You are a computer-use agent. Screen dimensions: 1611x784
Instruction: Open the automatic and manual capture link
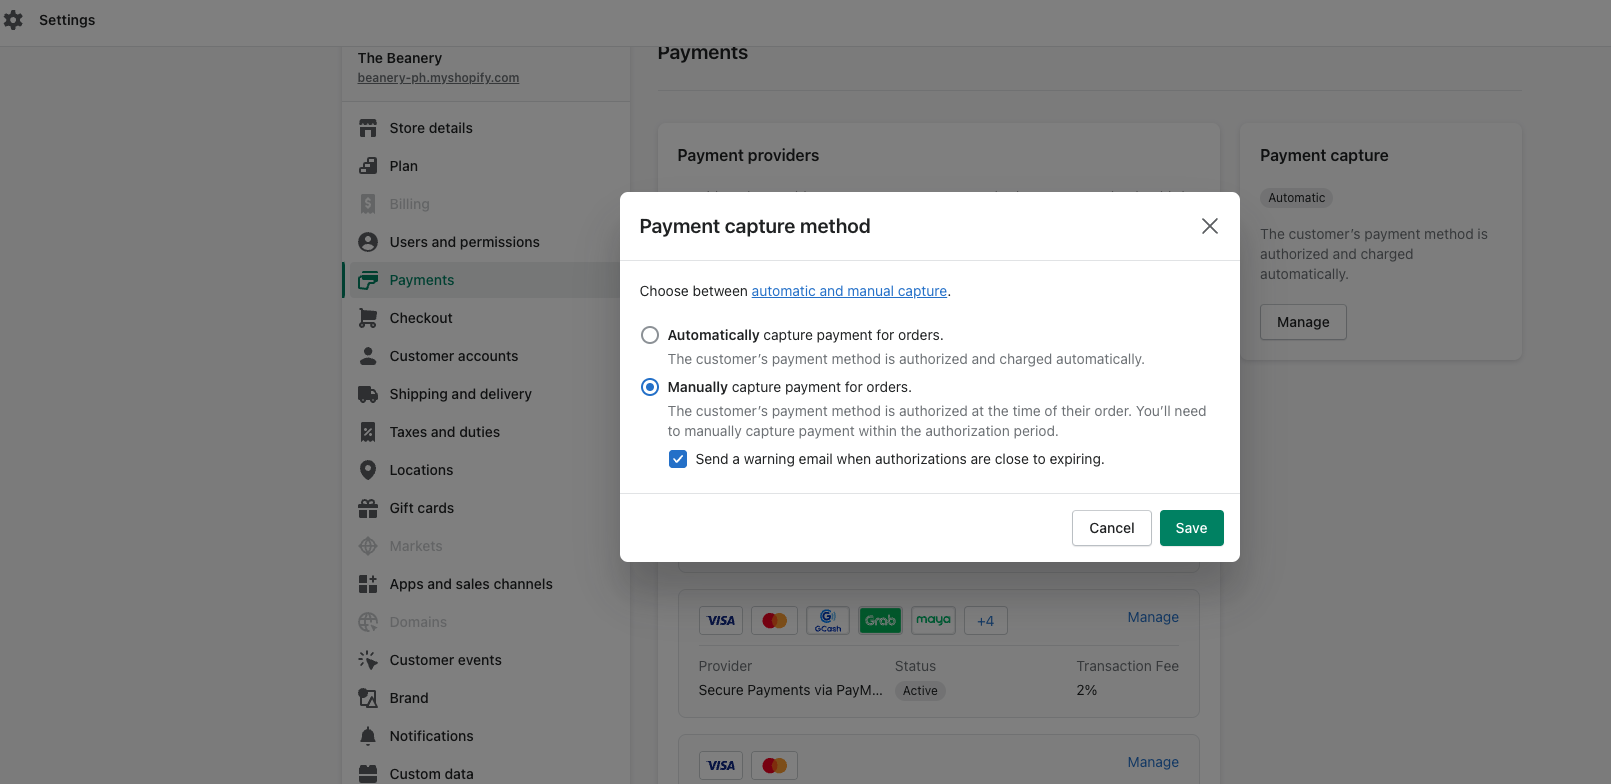click(x=849, y=291)
